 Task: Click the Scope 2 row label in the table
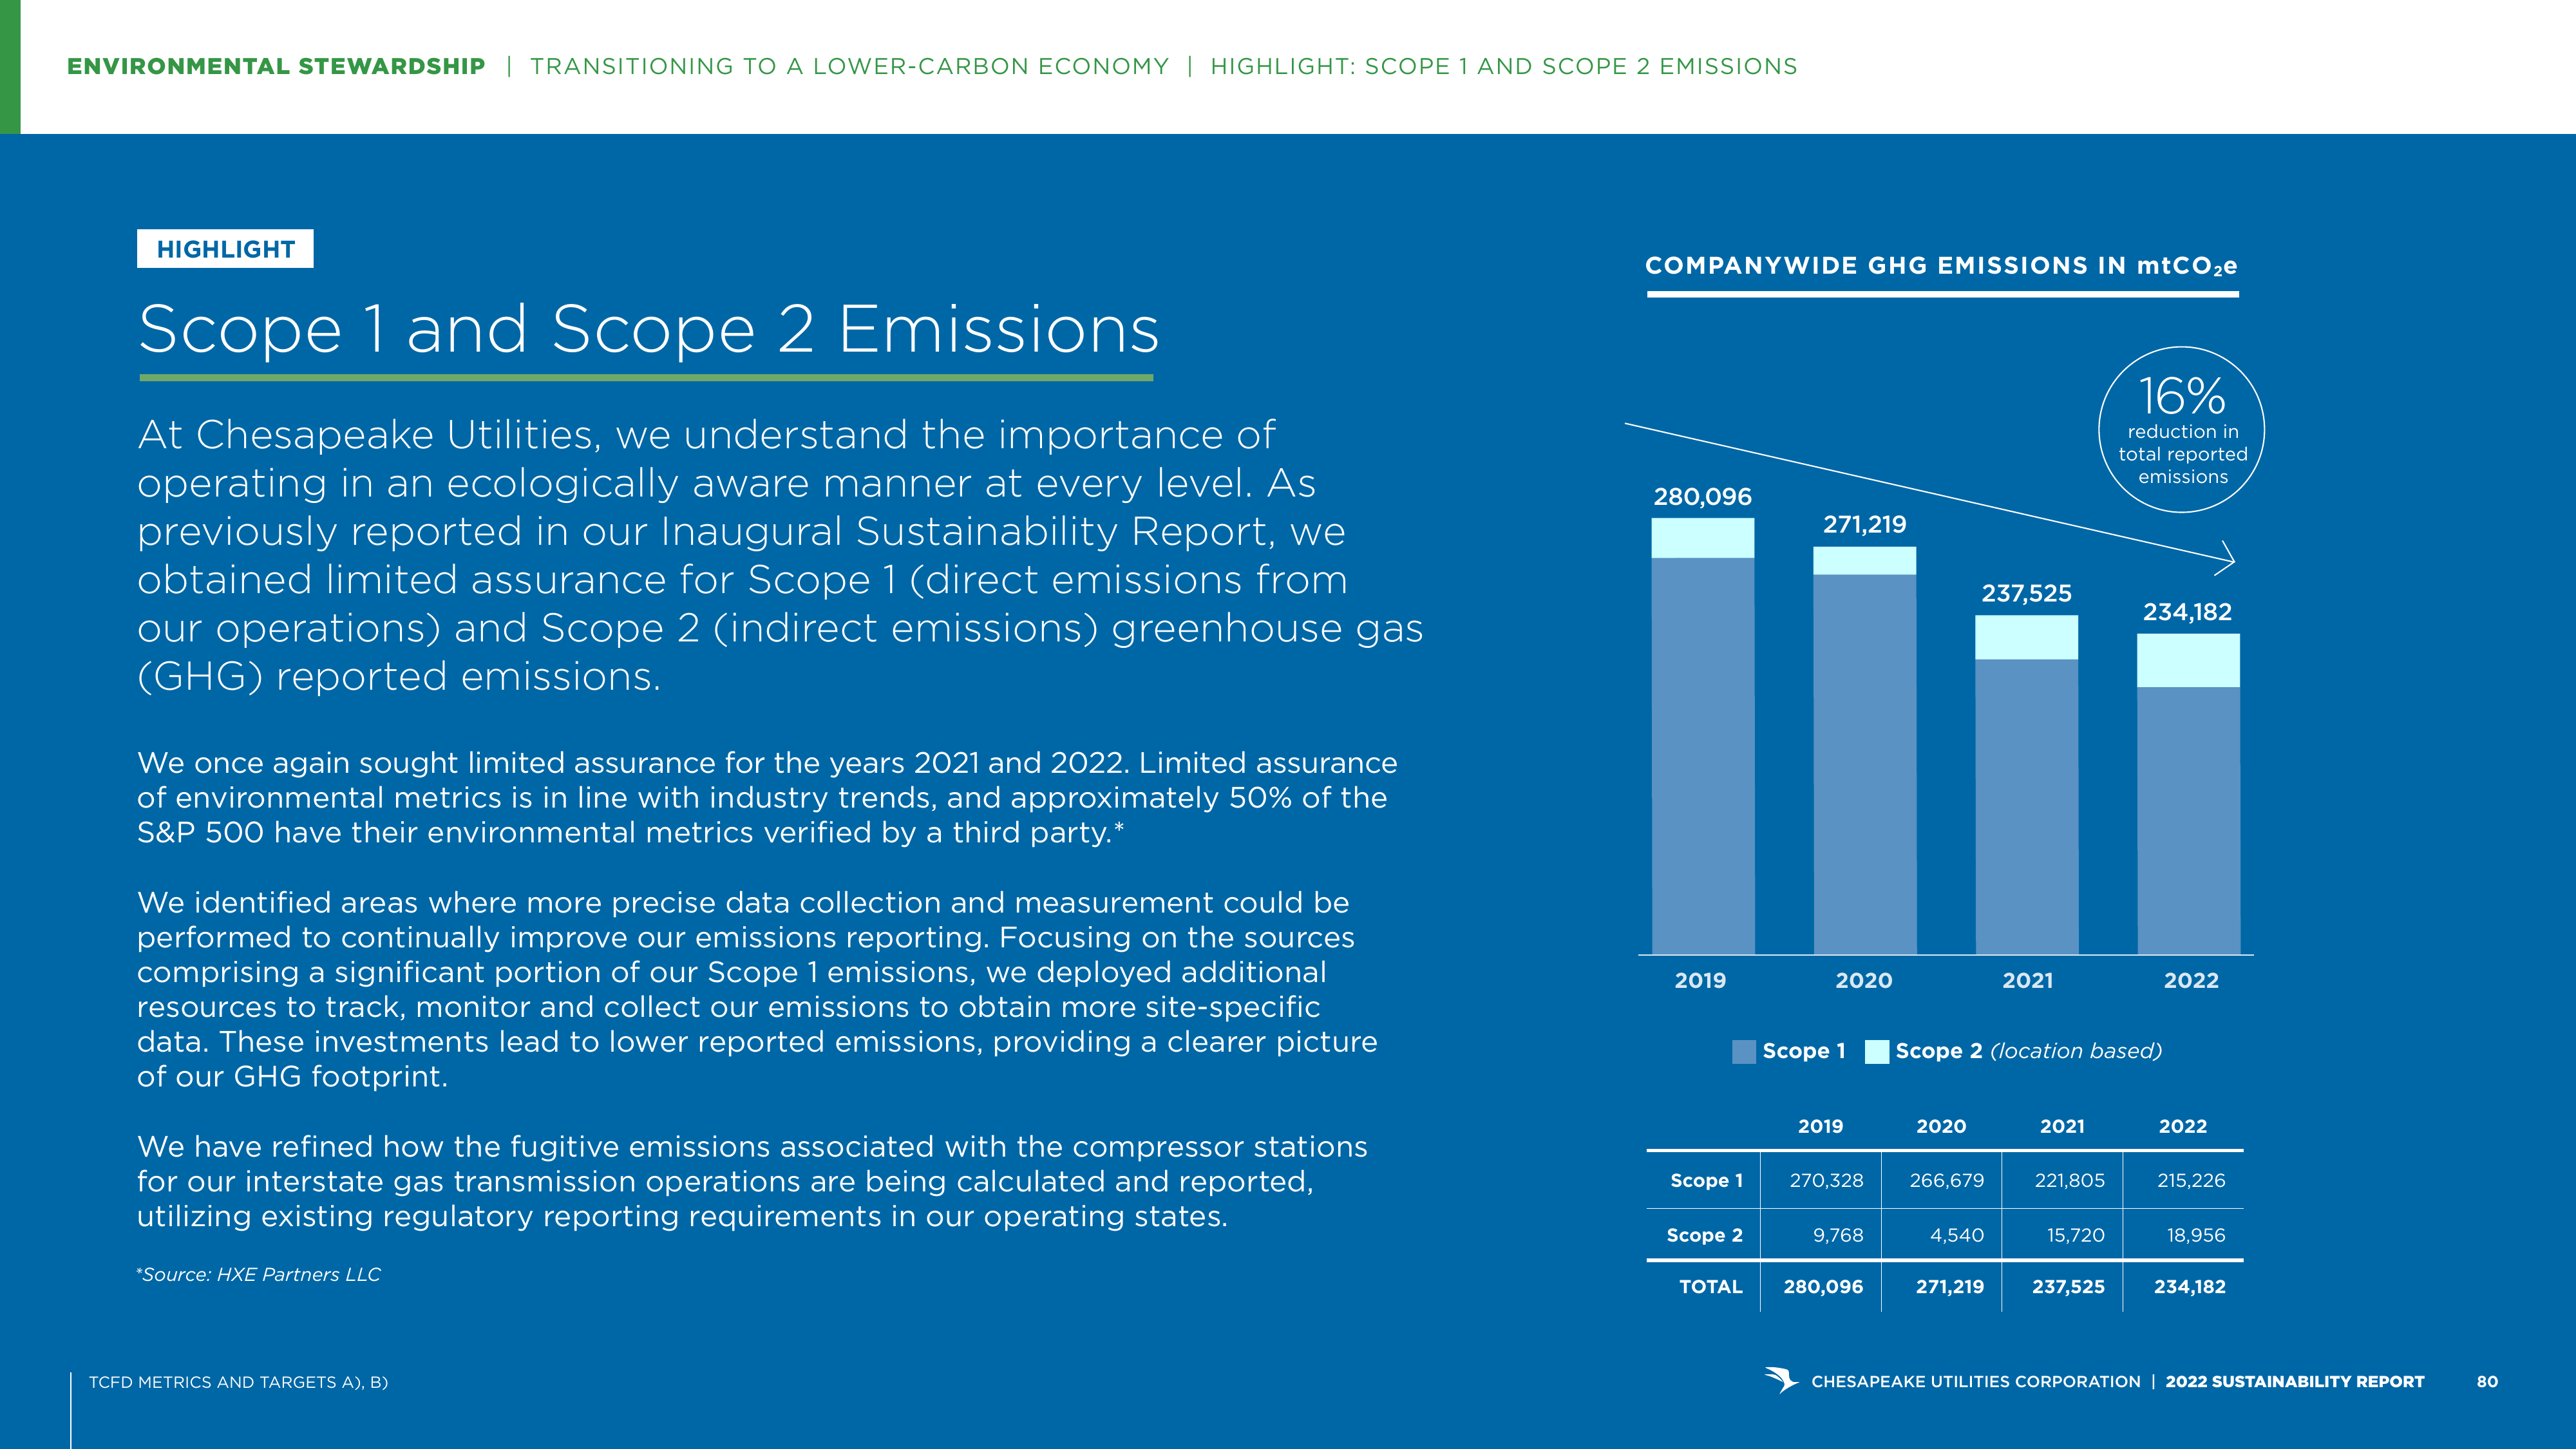[1704, 1236]
